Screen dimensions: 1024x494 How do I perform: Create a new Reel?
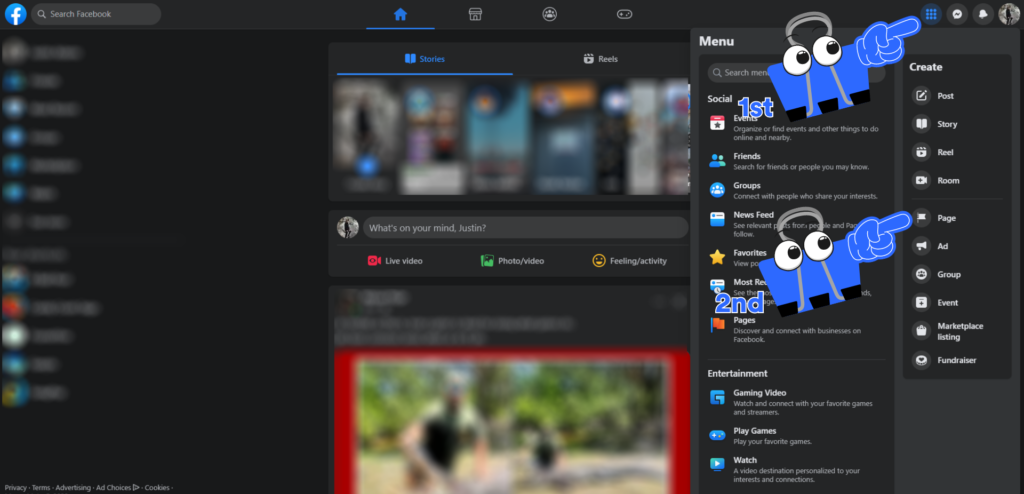click(x=957, y=152)
